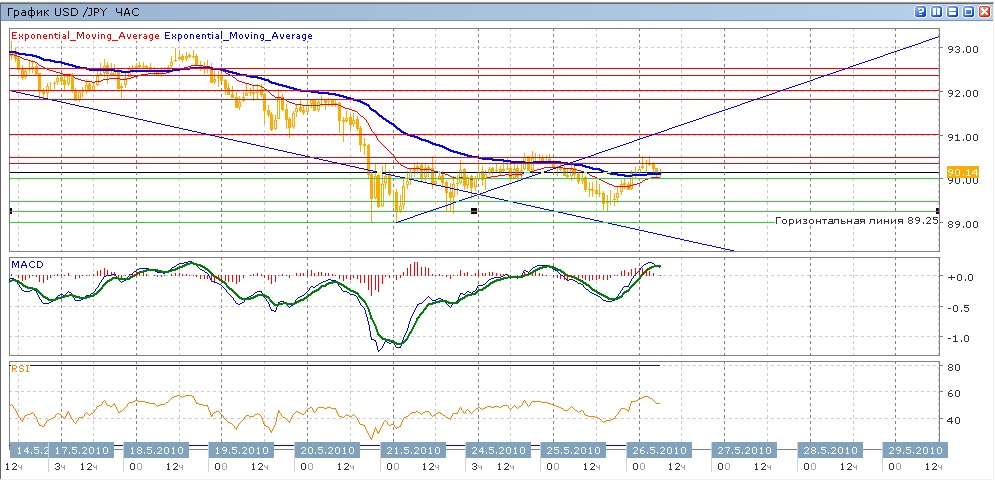Close the USD/JPY chart window

(984, 11)
